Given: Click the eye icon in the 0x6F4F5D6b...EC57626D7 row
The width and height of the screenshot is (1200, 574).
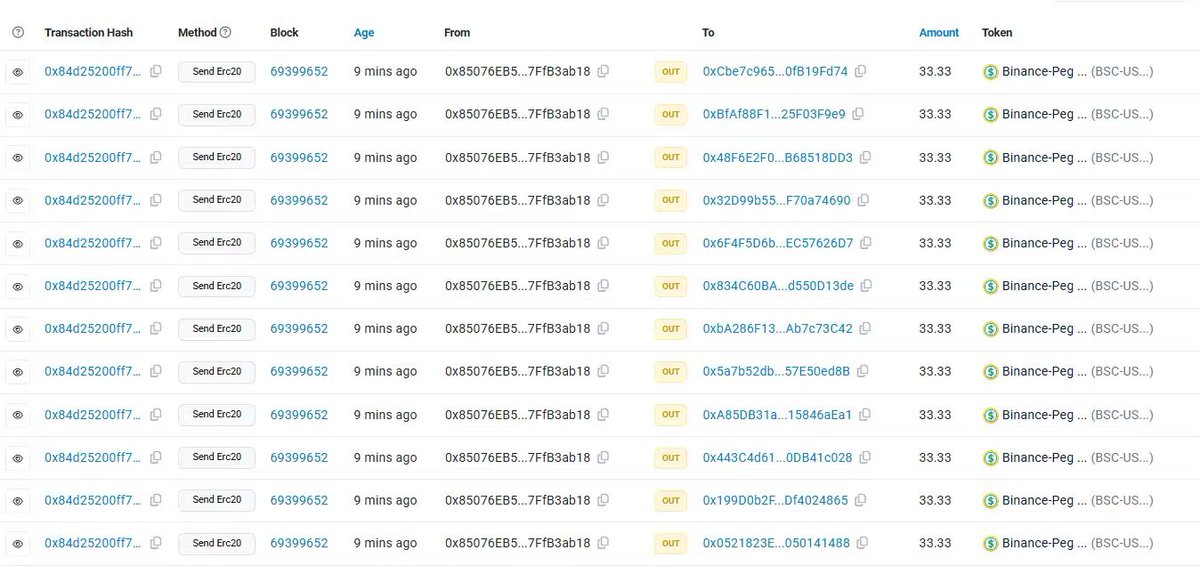Looking at the screenshot, I should 18,243.
